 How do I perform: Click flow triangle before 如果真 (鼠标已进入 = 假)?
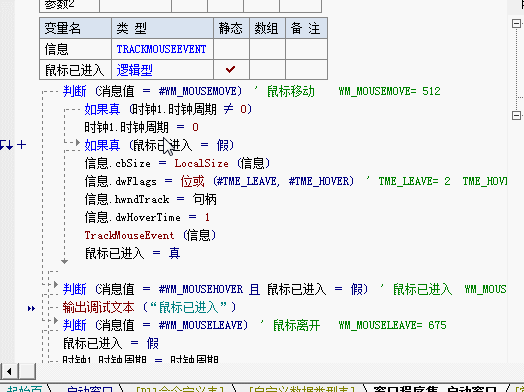pyautogui.click(x=78, y=143)
